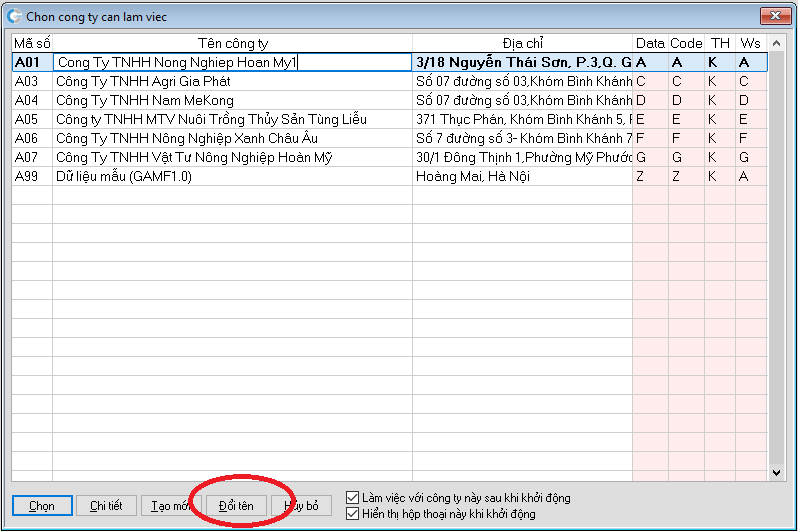Click the TH column header

720,43
